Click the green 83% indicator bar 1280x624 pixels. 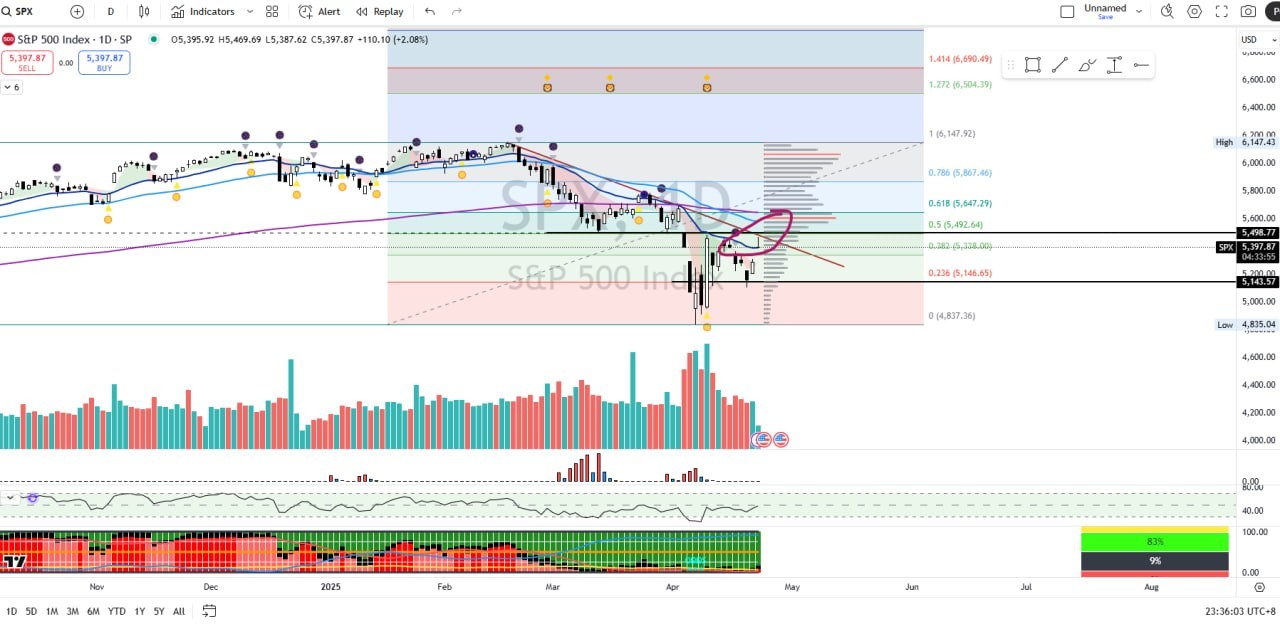(1154, 541)
